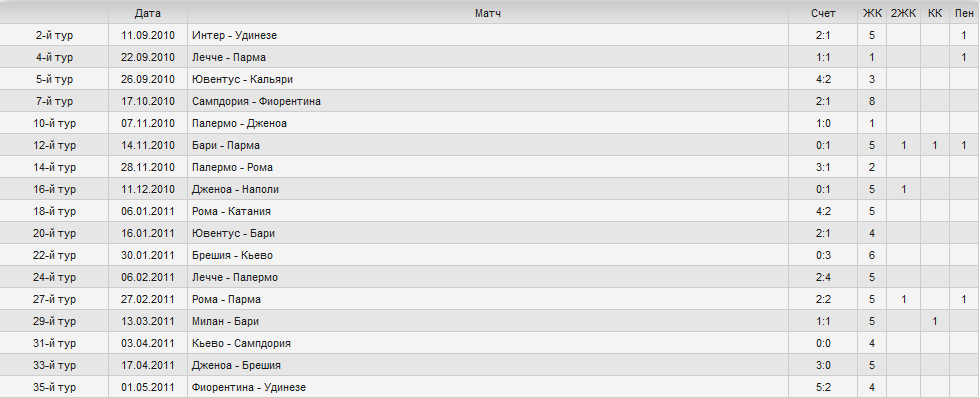Click the 5:2 score for Фиорентина - Удинезе
This screenshot has width=980, height=398.
(x=823, y=387)
